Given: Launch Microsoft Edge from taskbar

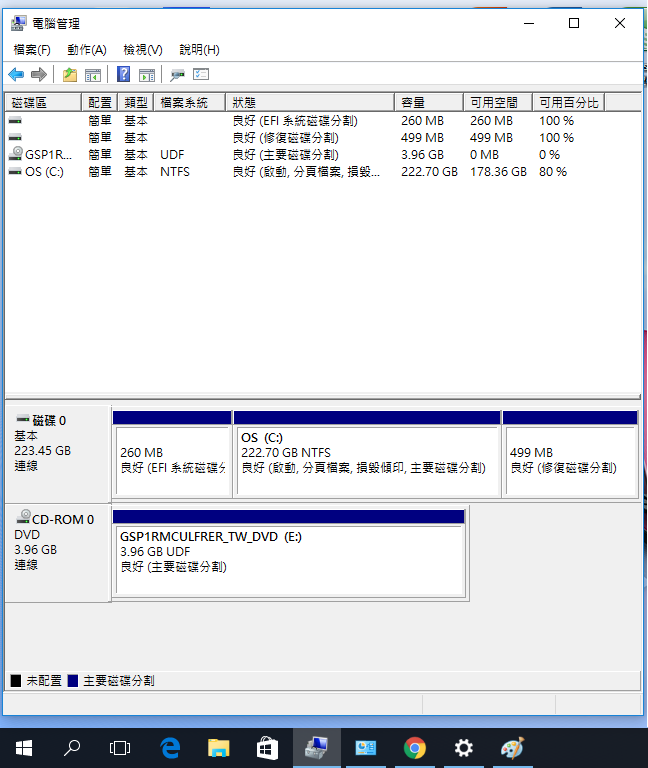Looking at the screenshot, I should tap(170, 748).
